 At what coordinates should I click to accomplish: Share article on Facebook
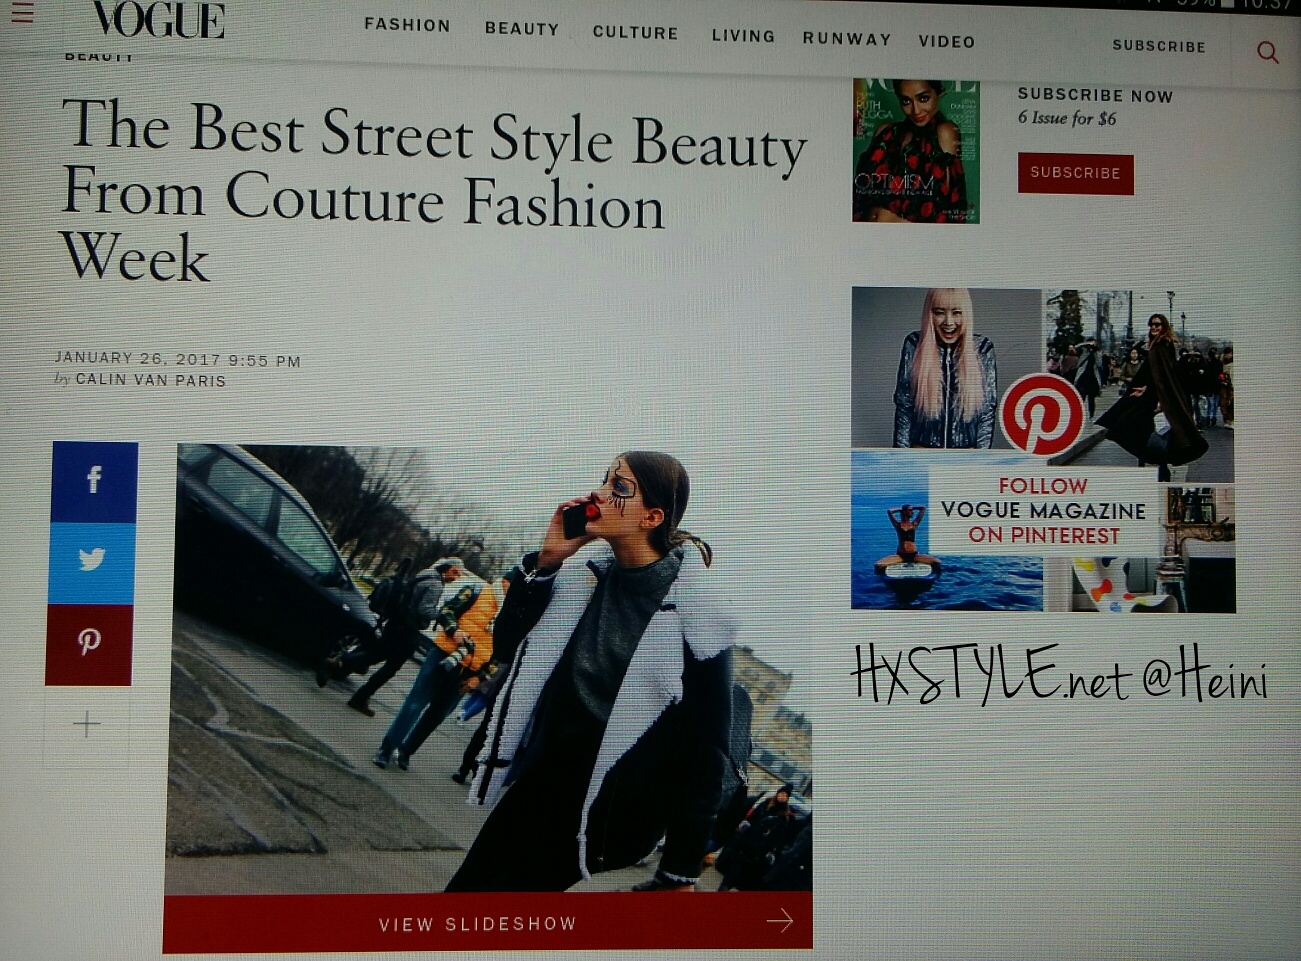[94, 481]
